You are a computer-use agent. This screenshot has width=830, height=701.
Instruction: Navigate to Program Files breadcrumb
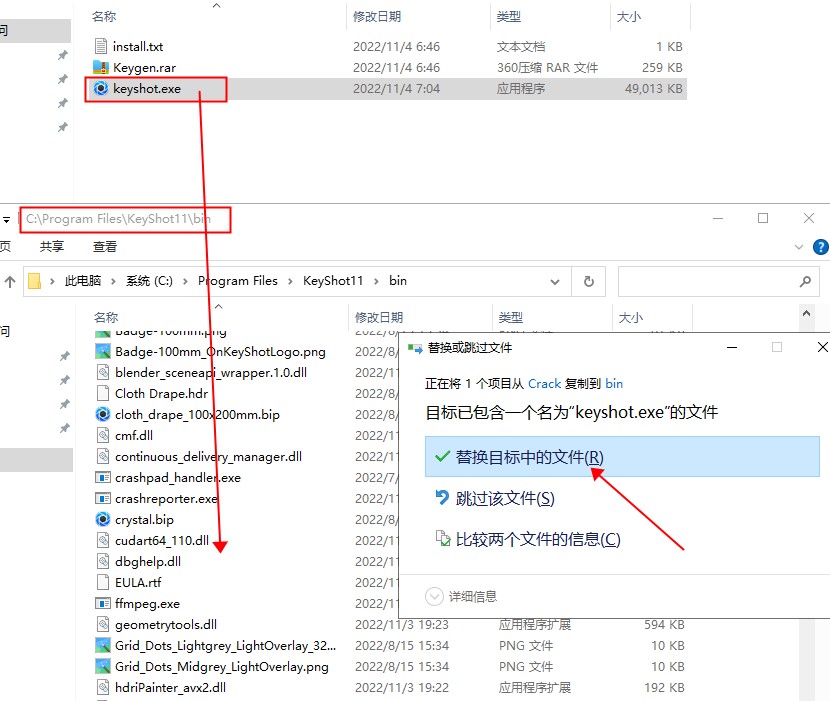coord(238,281)
